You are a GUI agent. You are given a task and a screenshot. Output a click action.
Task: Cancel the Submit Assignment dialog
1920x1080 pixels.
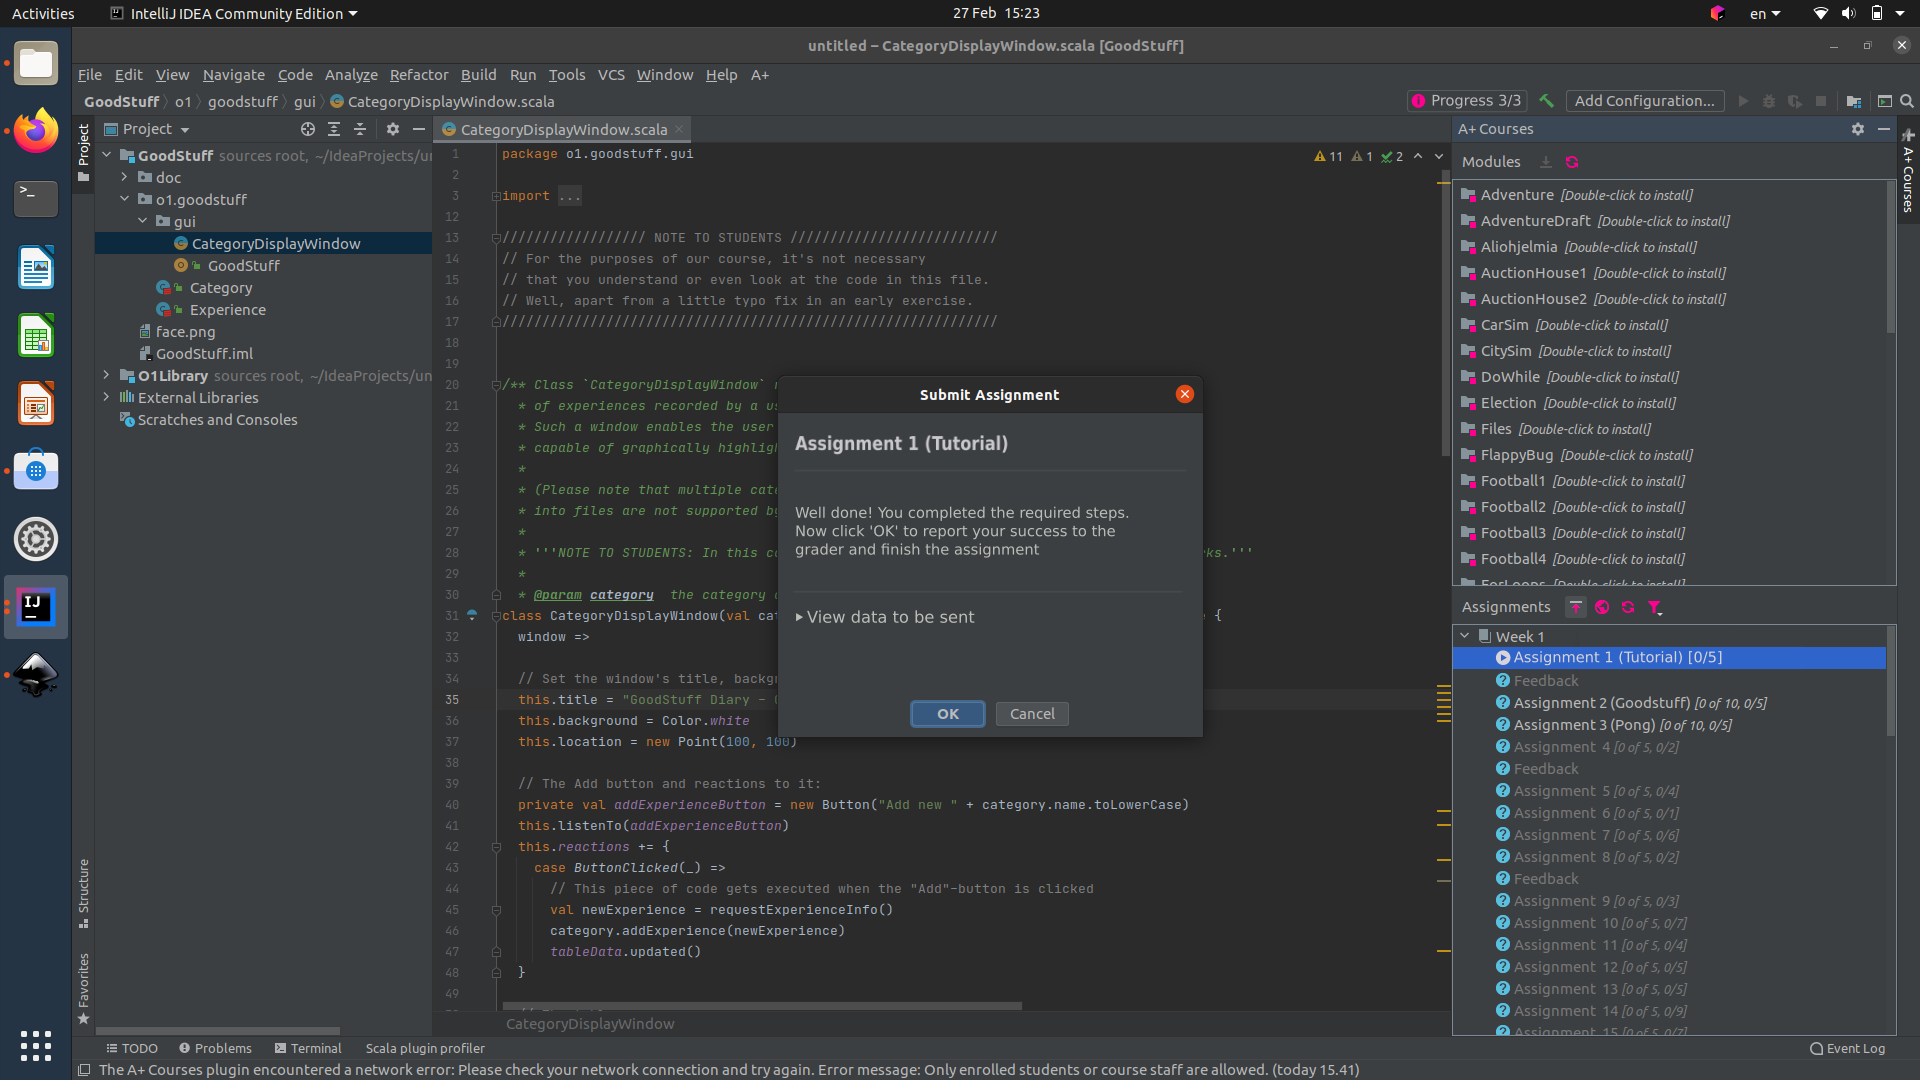1031,713
